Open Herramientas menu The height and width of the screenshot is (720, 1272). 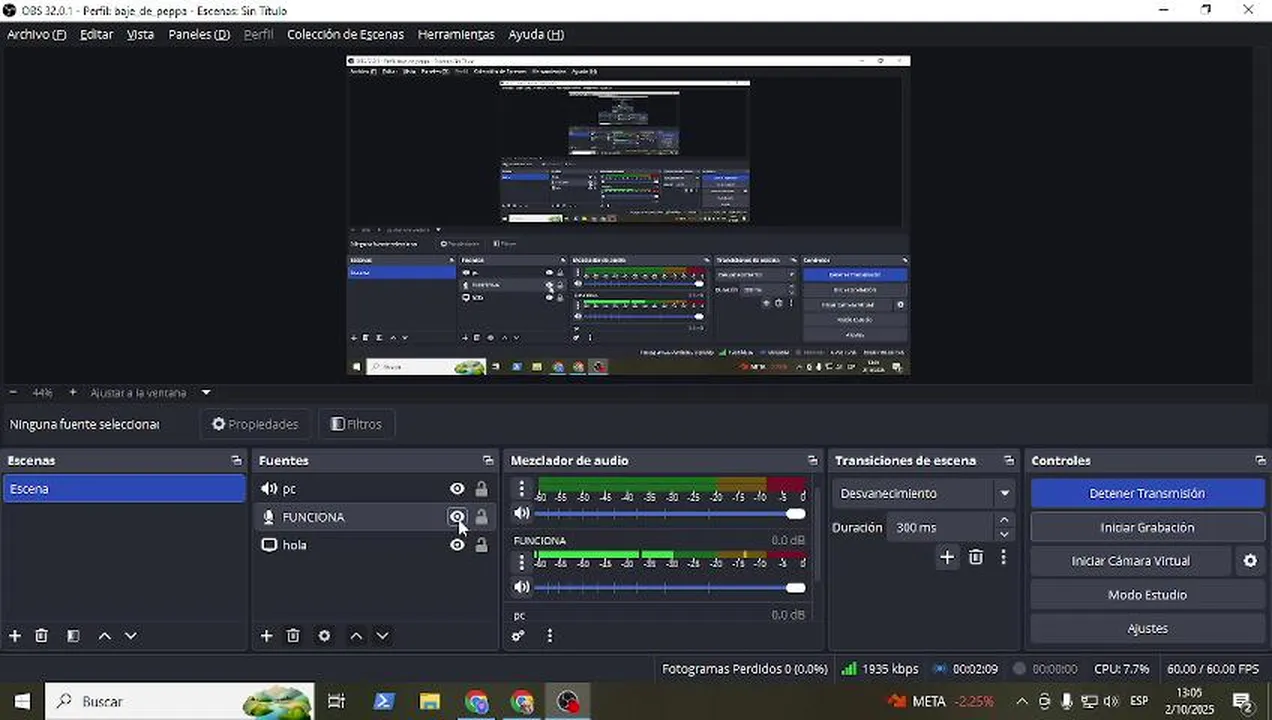click(x=456, y=34)
